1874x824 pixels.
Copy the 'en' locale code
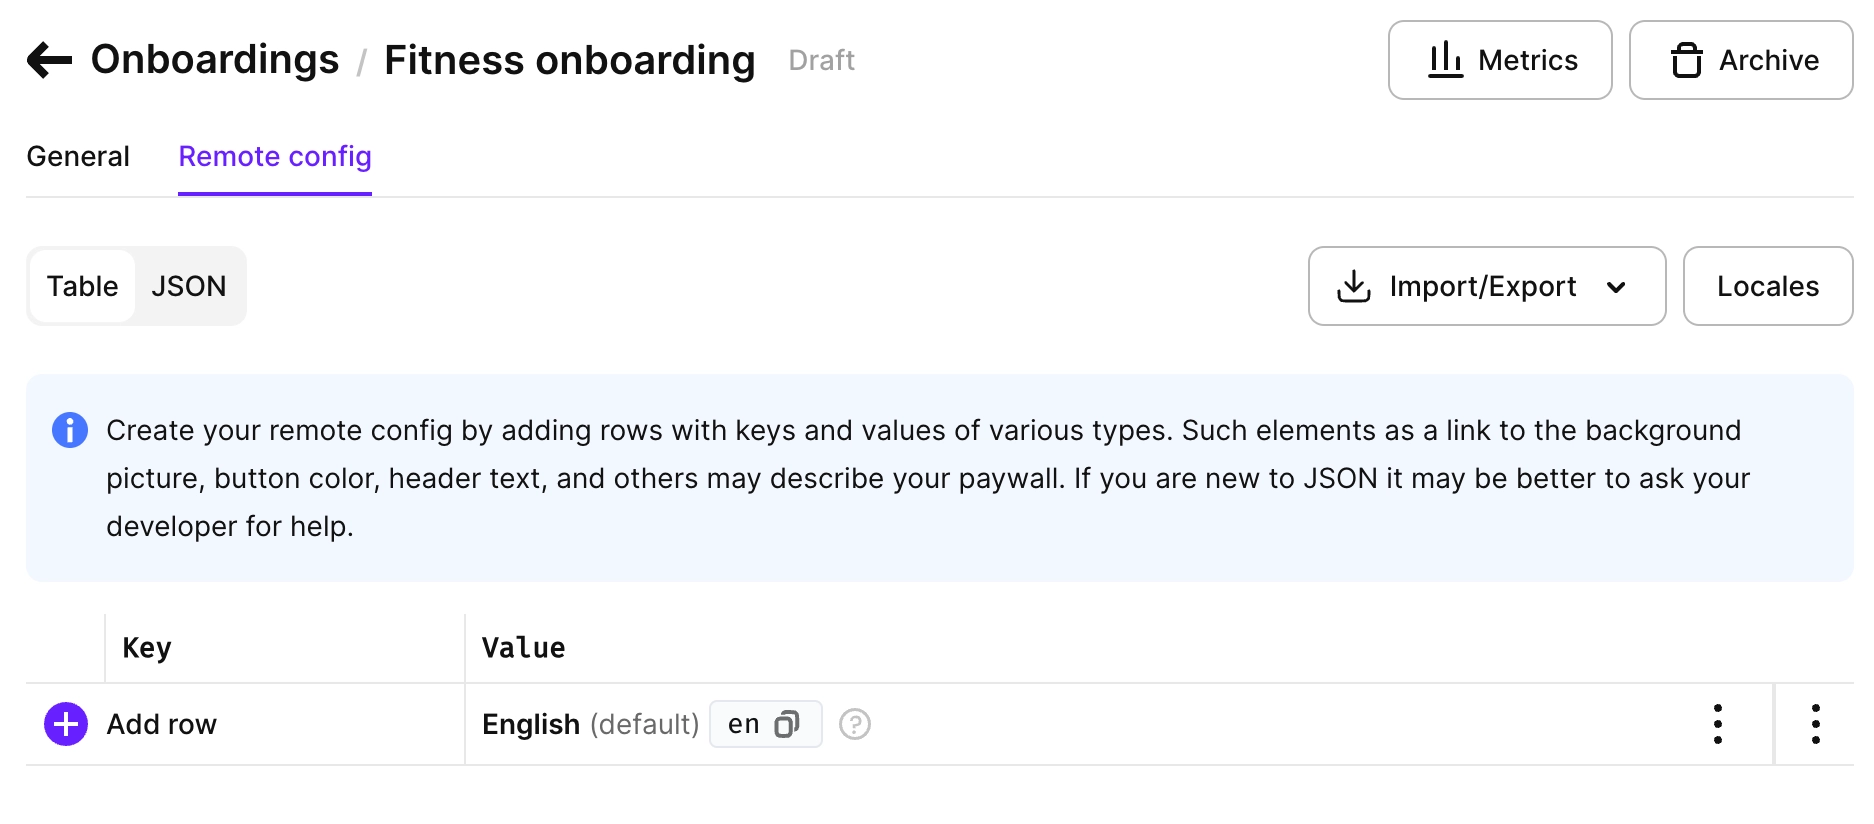[x=787, y=724]
